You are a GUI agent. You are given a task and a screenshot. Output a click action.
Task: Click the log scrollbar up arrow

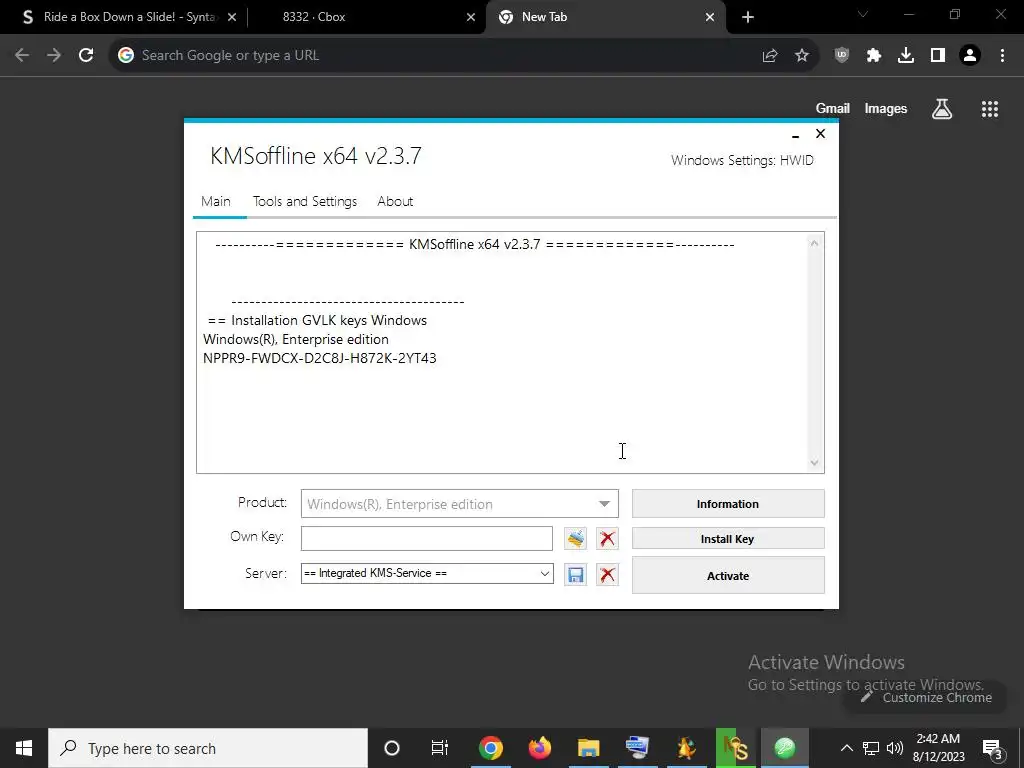(814, 244)
